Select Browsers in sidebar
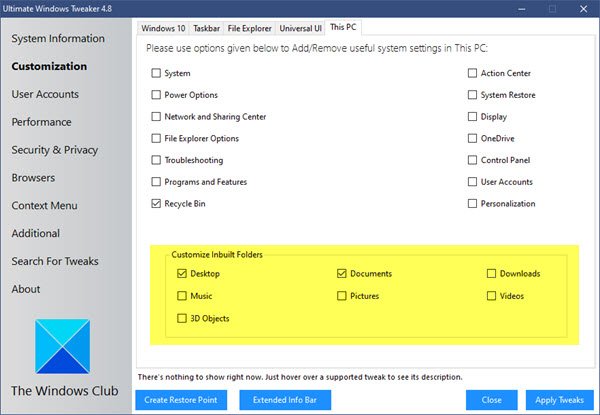Image resolution: width=600 pixels, height=415 pixels. (x=33, y=178)
